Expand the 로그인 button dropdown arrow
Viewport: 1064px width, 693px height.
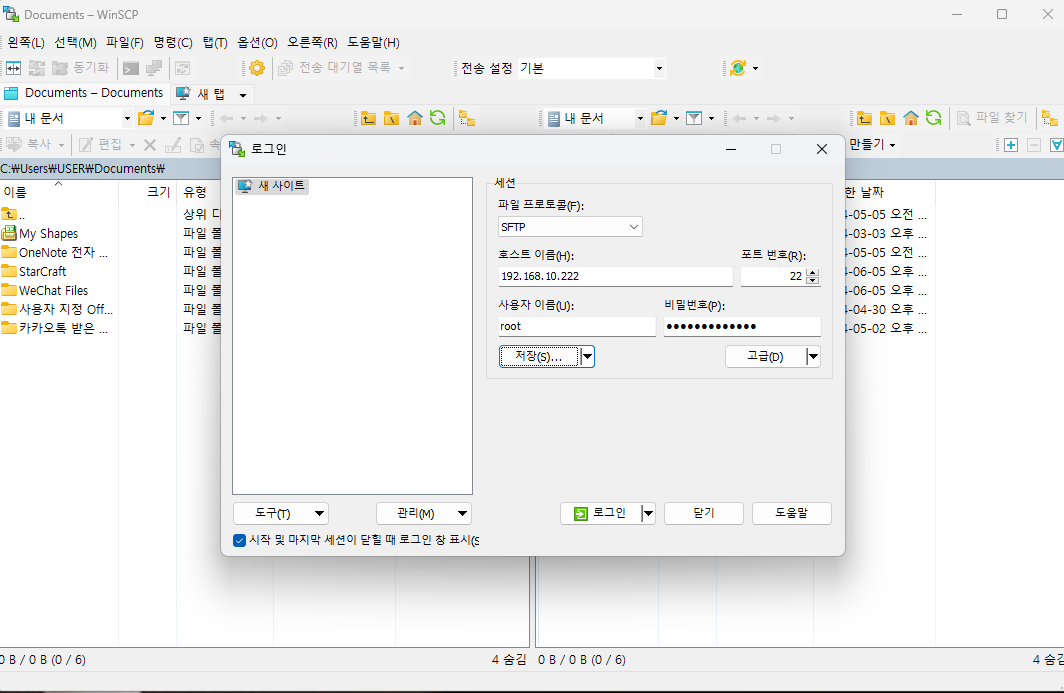(649, 513)
